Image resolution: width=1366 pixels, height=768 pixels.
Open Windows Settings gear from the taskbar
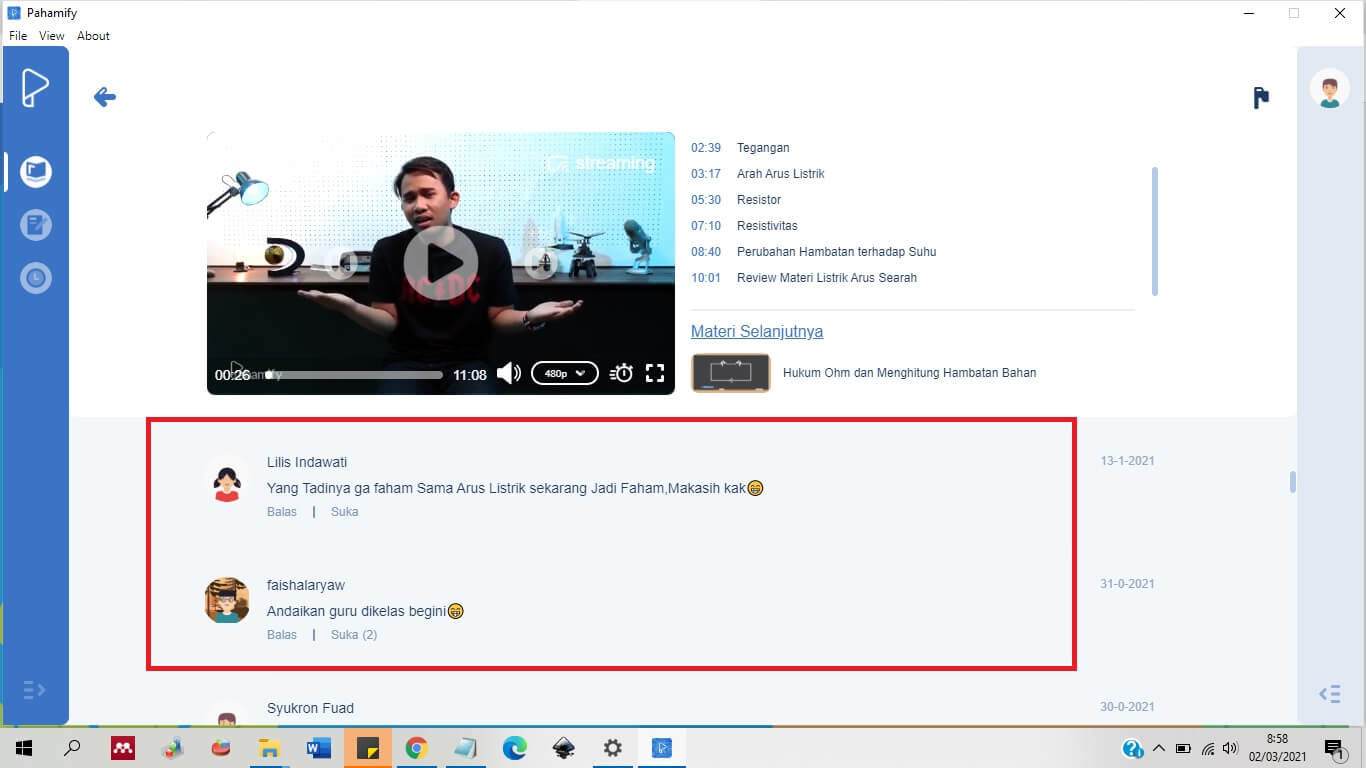click(x=612, y=748)
